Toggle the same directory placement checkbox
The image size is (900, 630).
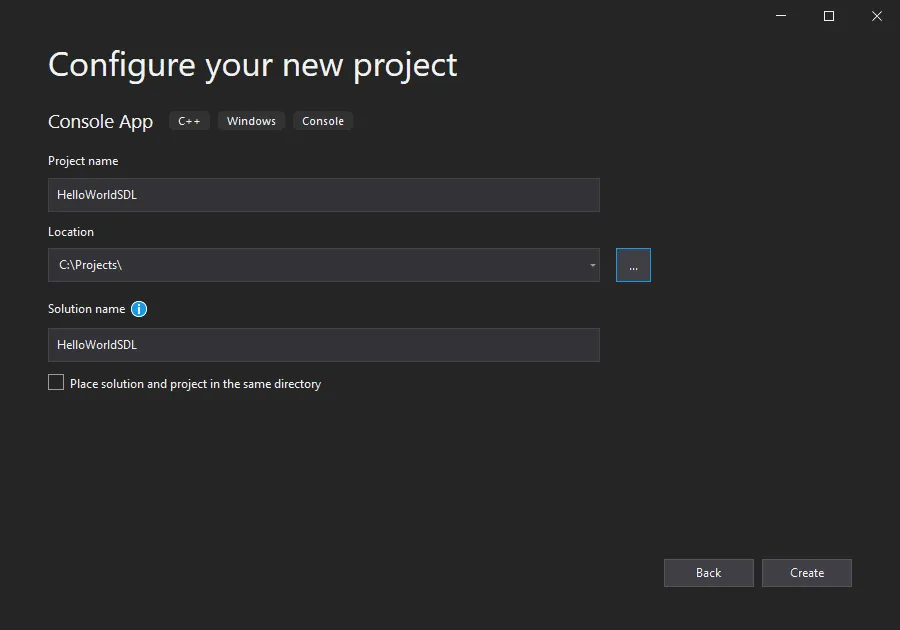[x=56, y=382]
